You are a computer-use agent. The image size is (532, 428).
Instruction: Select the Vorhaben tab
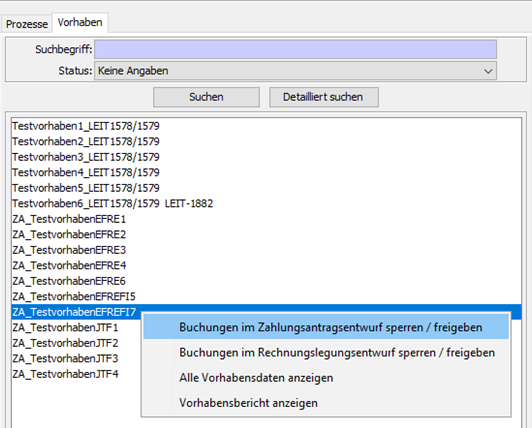click(x=80, y=22)
